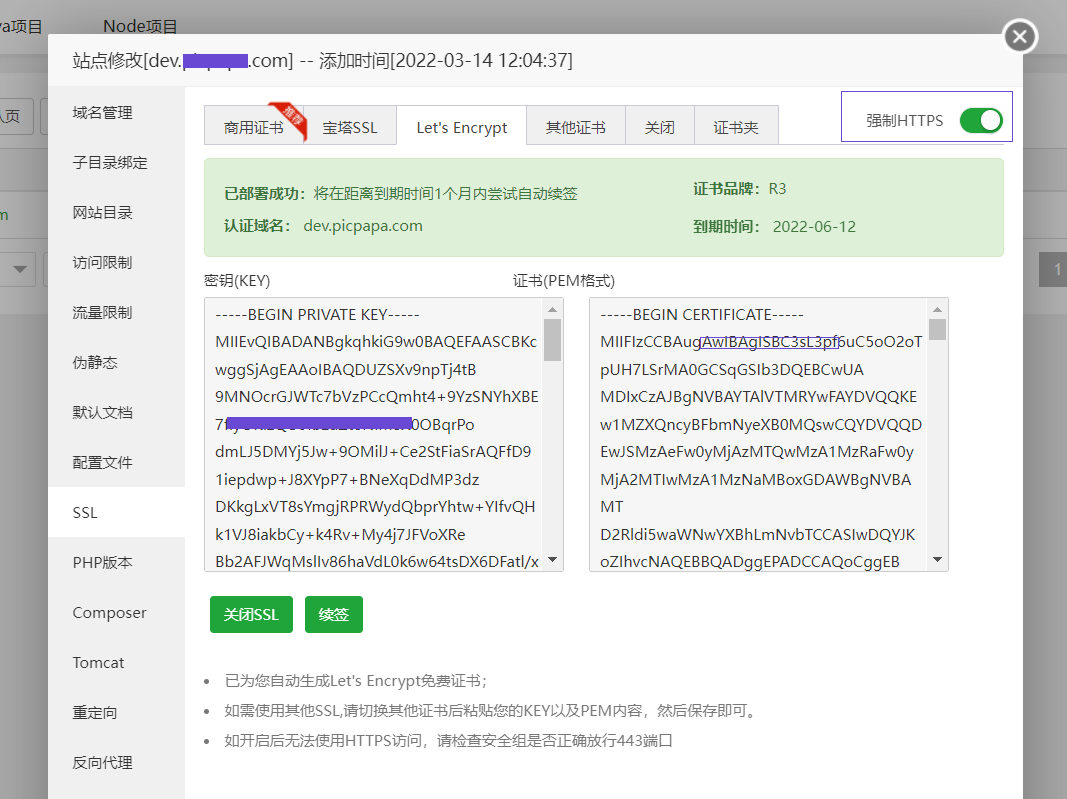The image size is (1067, 799).
Task: Select the 证书夹 tab
Action: pos(737,128)
